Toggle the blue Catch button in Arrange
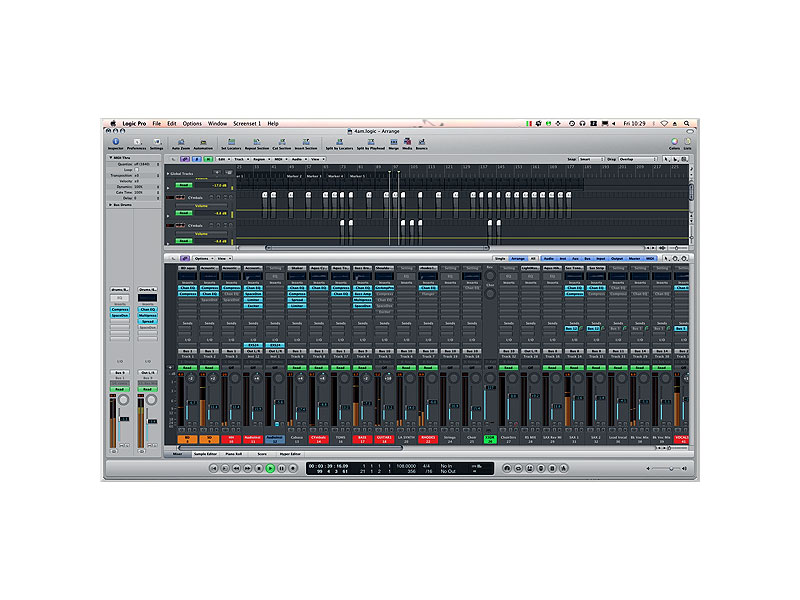This screenshot has width=800, height=600. click(196, 159)
